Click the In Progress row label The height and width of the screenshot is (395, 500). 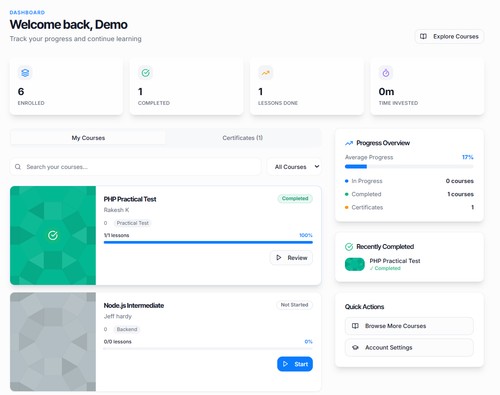(367, 181)
